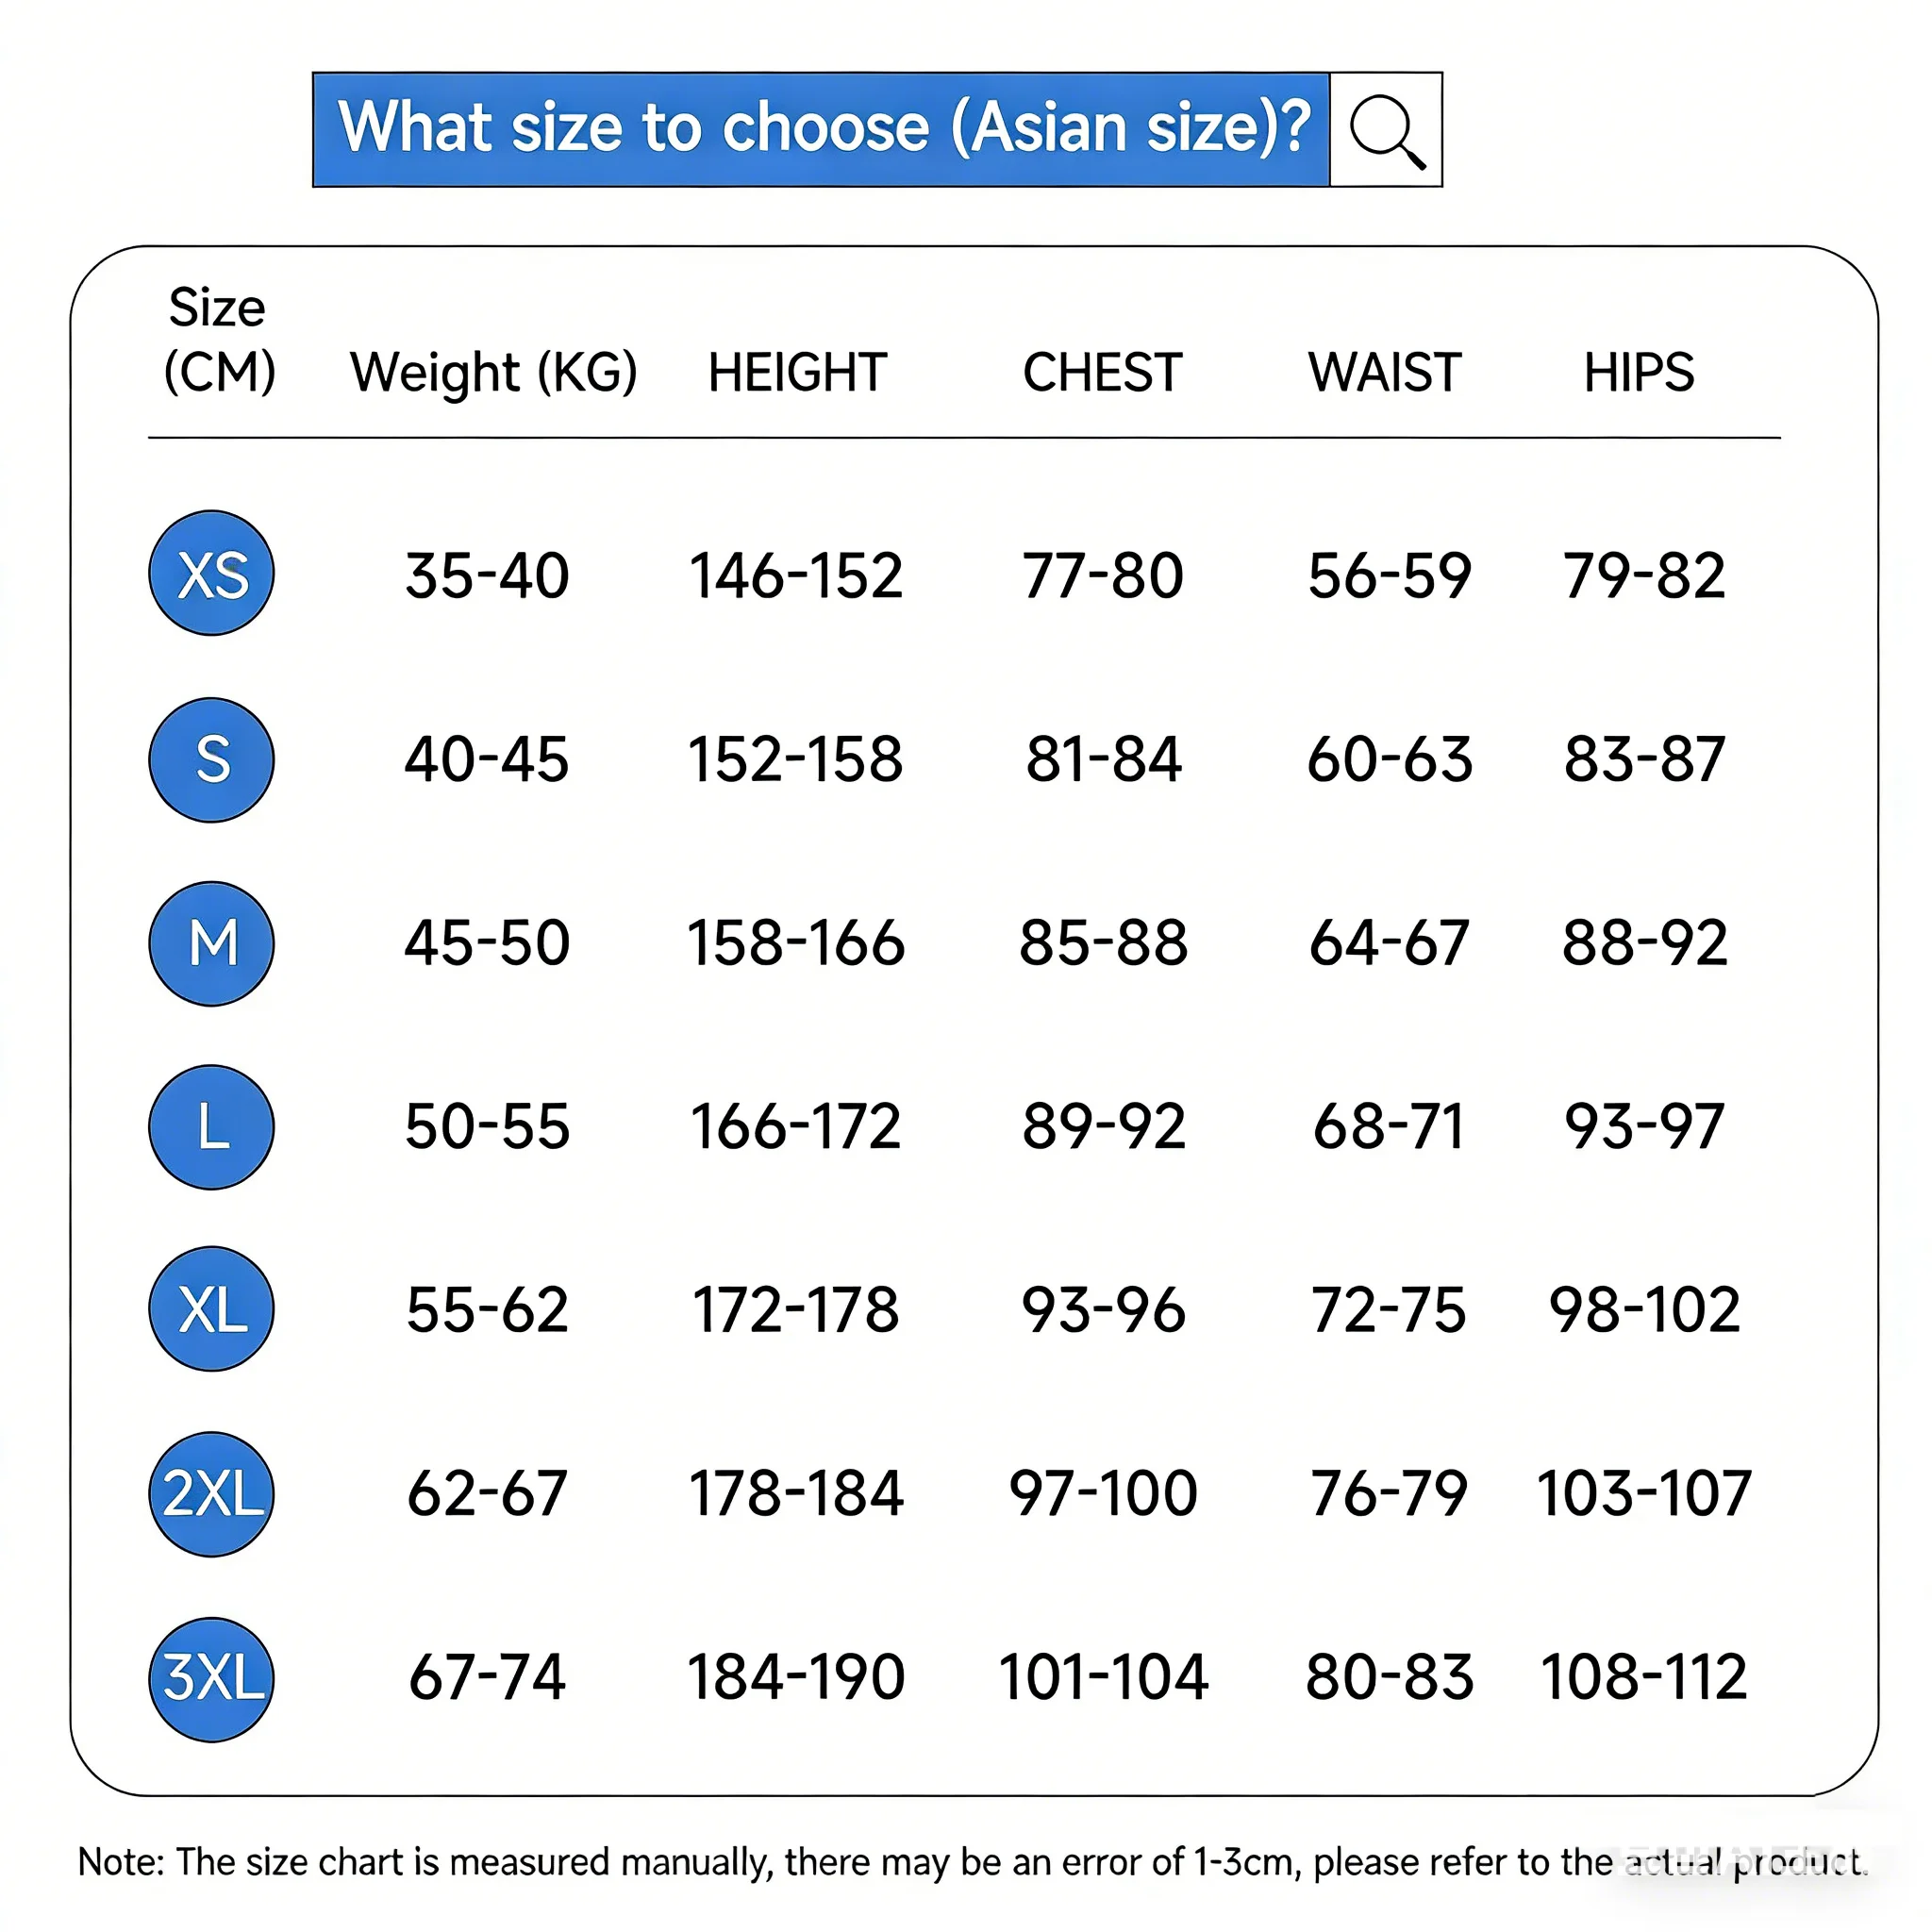Click the blue 'What size to choose' banner
Image resolution: width=1932 pixels, height=1932 pixels.
[x=821, y=130]
